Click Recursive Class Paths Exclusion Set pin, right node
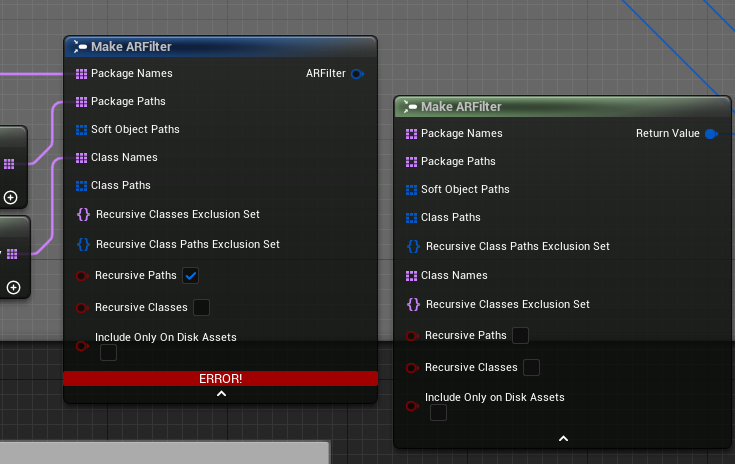 point(413,247)
